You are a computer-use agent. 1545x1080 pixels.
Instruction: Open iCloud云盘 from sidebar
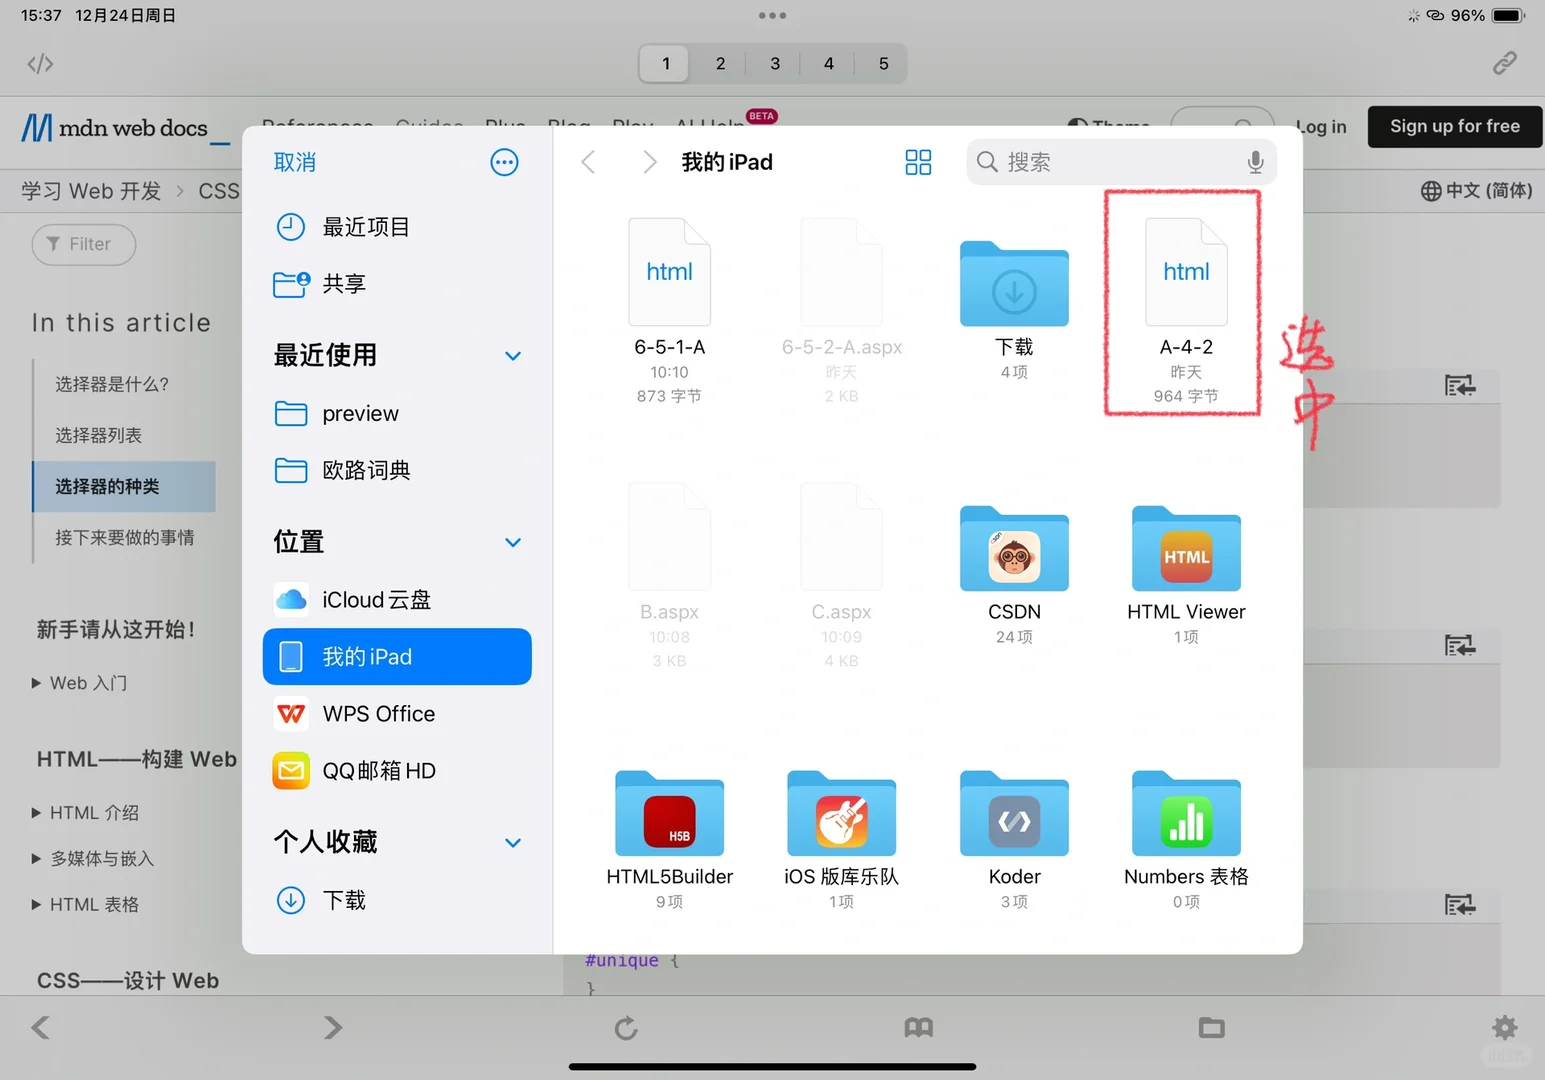[x=376, y=599]
